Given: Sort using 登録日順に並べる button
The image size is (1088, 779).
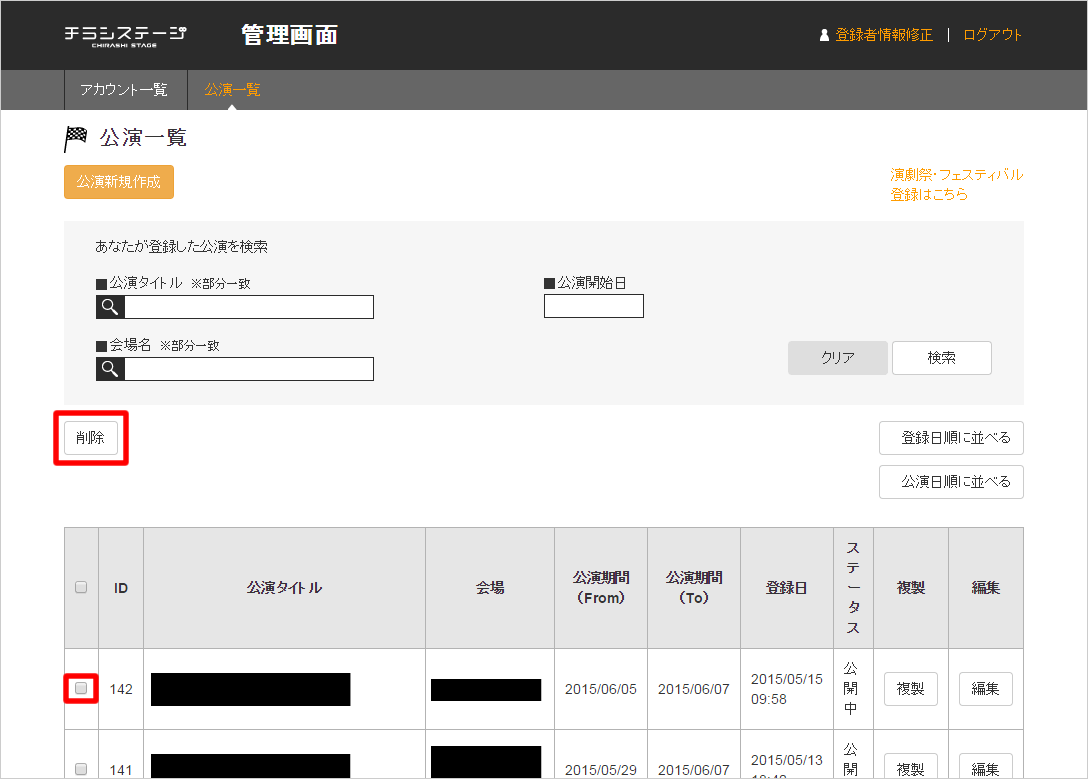Looking at the screenshot, I should tap(951, 438).
